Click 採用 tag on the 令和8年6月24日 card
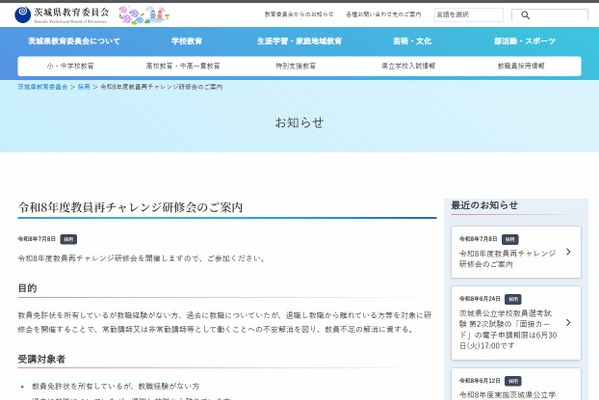 pyautogui.click(x=513, y=299)
